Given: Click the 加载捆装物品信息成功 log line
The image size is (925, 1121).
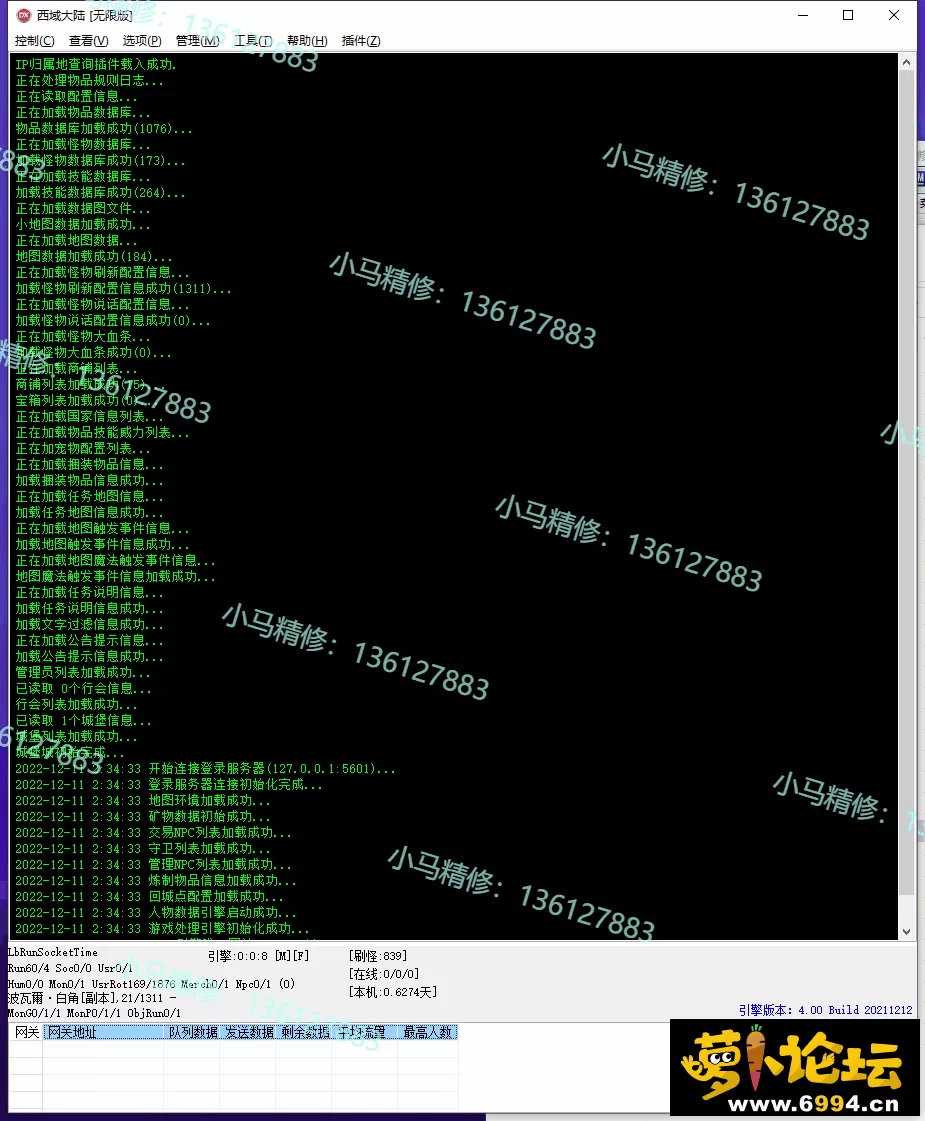Looking at the screenshot, I should tap(89, 480).
